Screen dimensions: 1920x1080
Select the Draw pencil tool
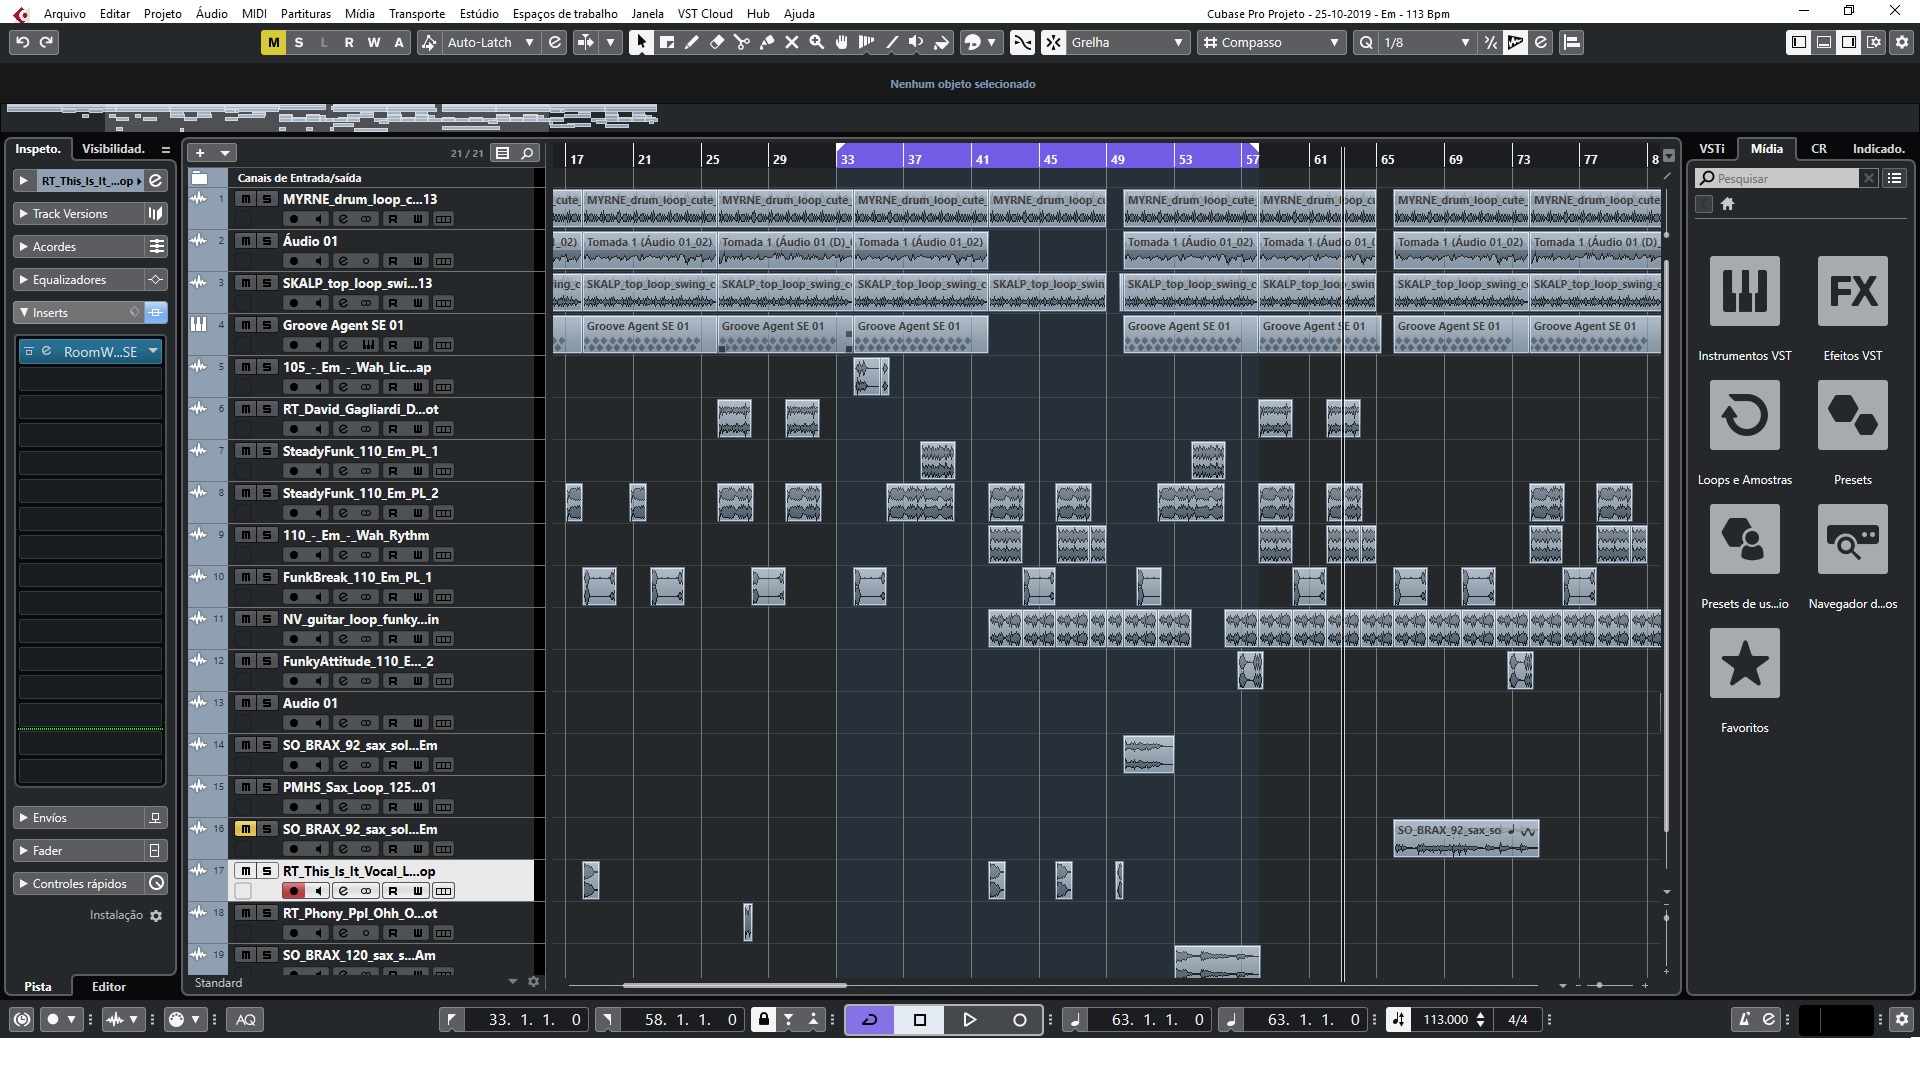(x=691, y=42)
